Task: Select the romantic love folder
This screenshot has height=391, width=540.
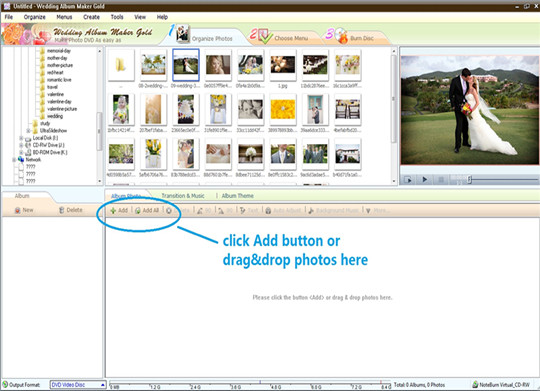Action: tap(59, 80)
